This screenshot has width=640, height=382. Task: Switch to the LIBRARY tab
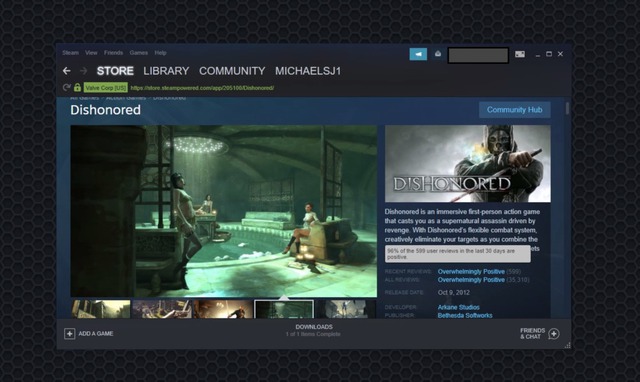pyautogui.click(x=166, y=71)
